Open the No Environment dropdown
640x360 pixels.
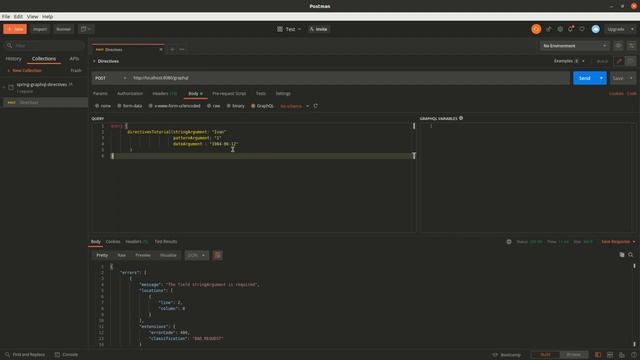coord(575,46)
